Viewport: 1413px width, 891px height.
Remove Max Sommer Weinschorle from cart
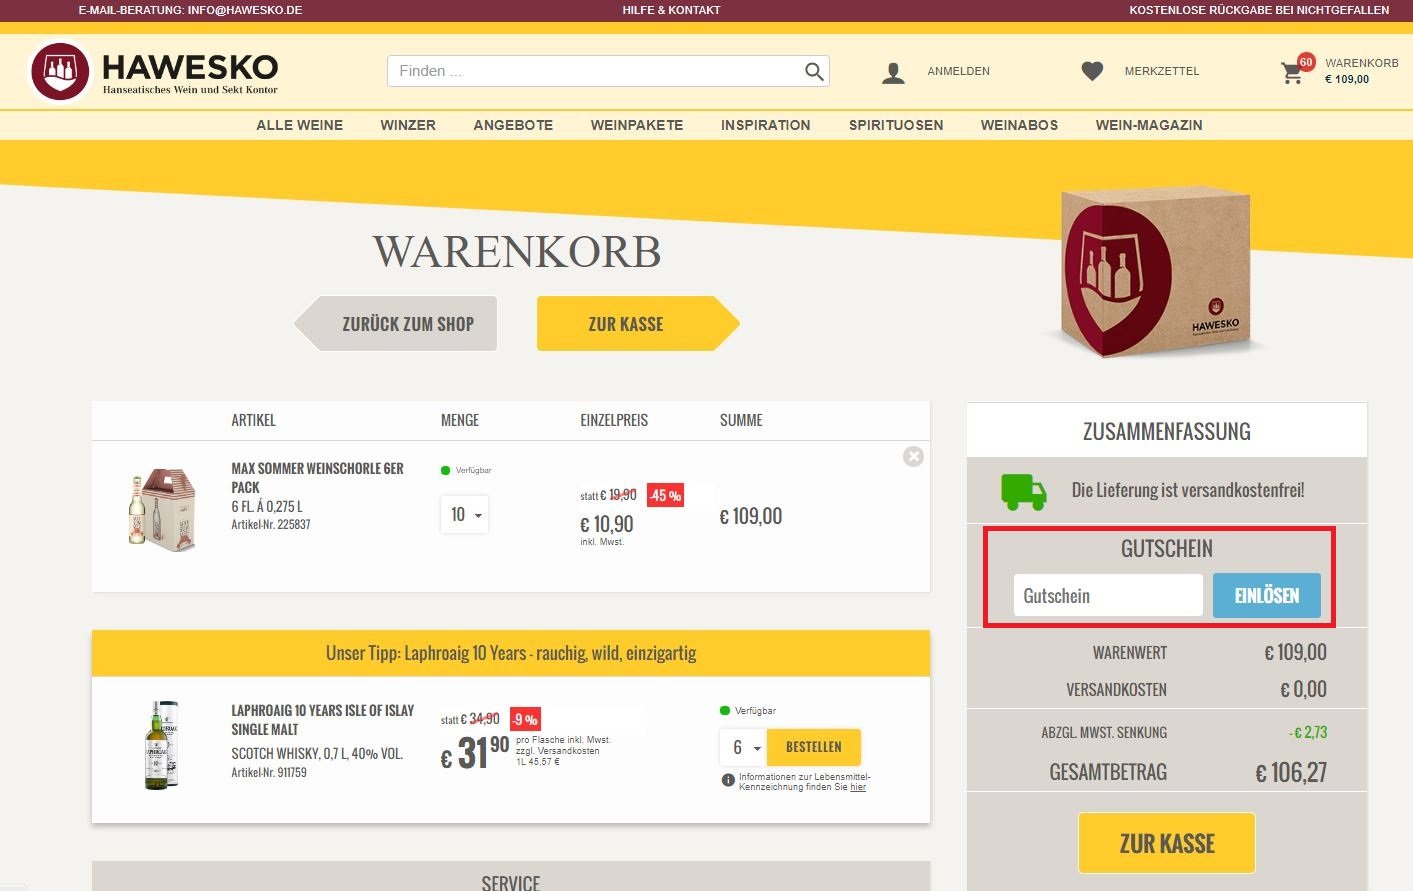pos(913,456)
